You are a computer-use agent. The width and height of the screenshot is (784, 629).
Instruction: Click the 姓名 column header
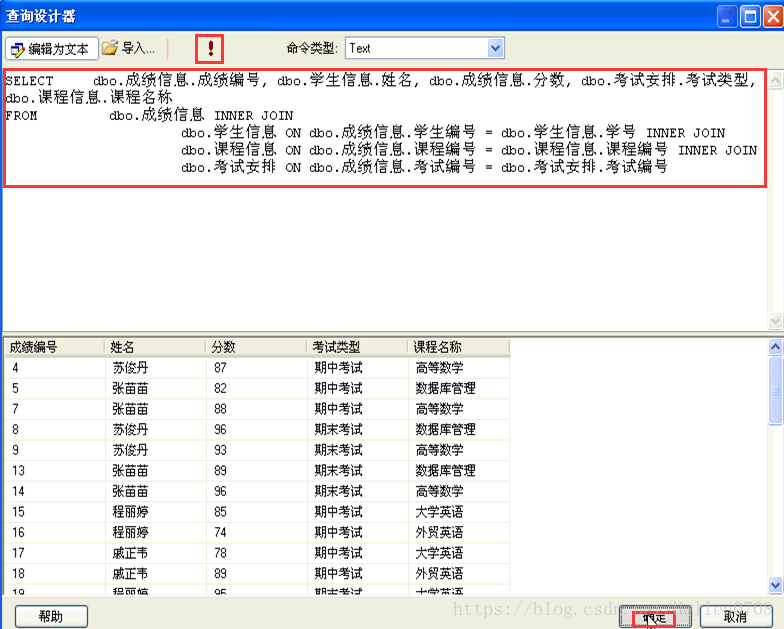pyautogui.click(x=156, y=347)
